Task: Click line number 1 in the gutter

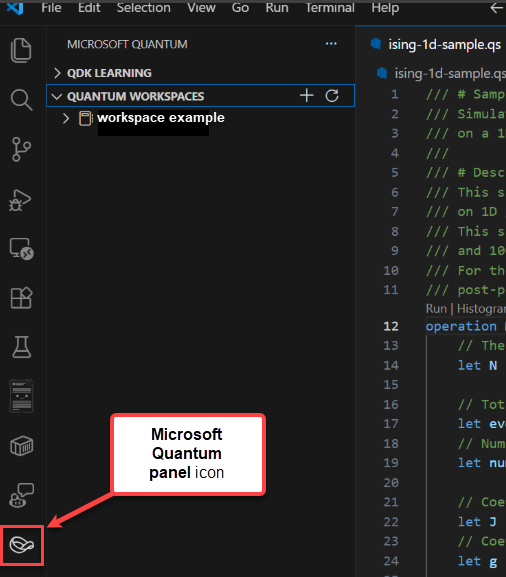Action: pos(394,95)
